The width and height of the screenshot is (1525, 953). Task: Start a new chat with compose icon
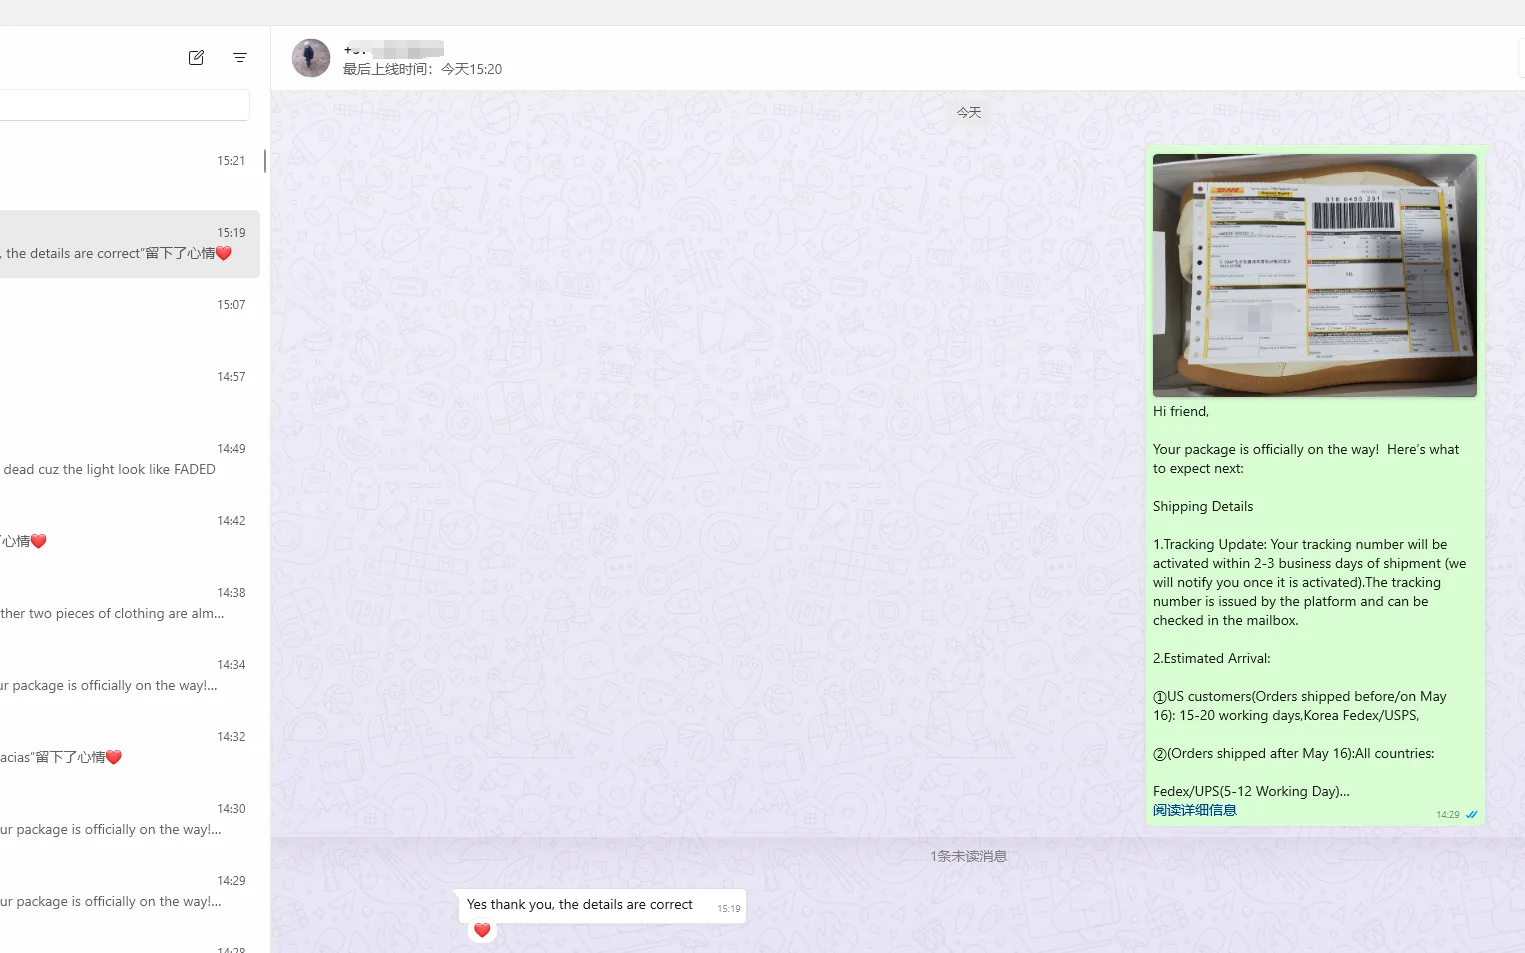click(196, 58)
